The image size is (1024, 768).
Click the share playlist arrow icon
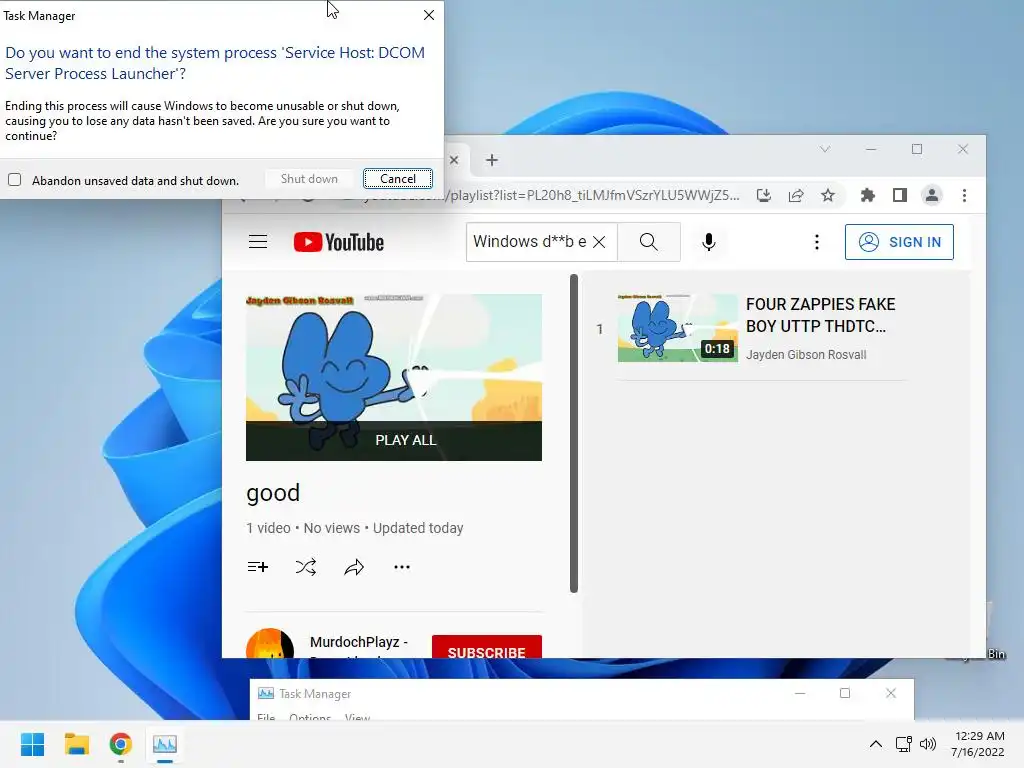coord(353,567)
